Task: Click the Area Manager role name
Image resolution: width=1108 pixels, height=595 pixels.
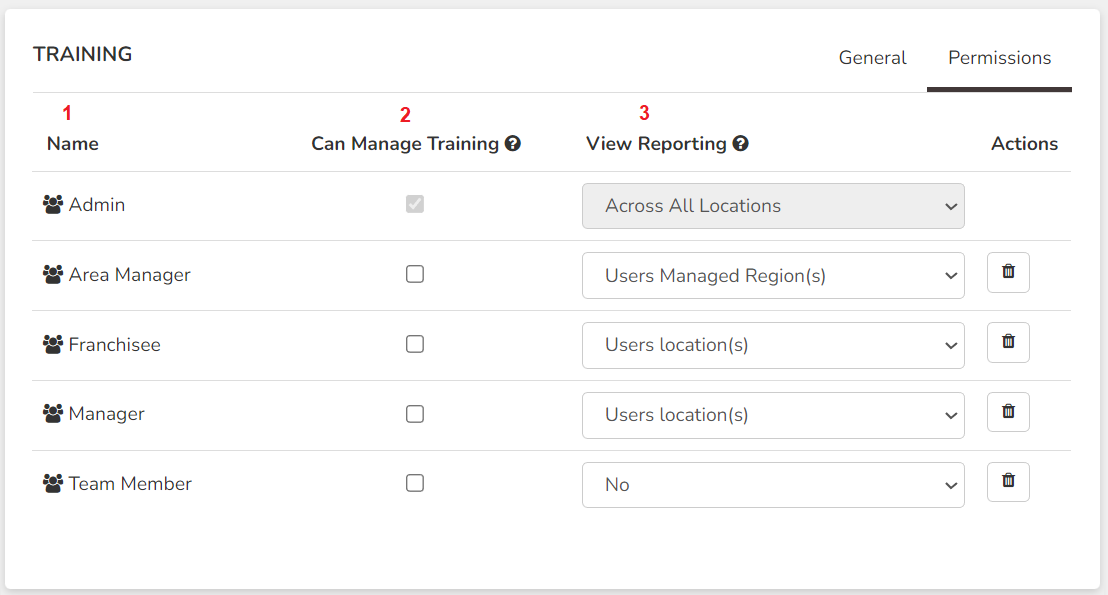Action: pyautogui.click(x=129, y=275)
